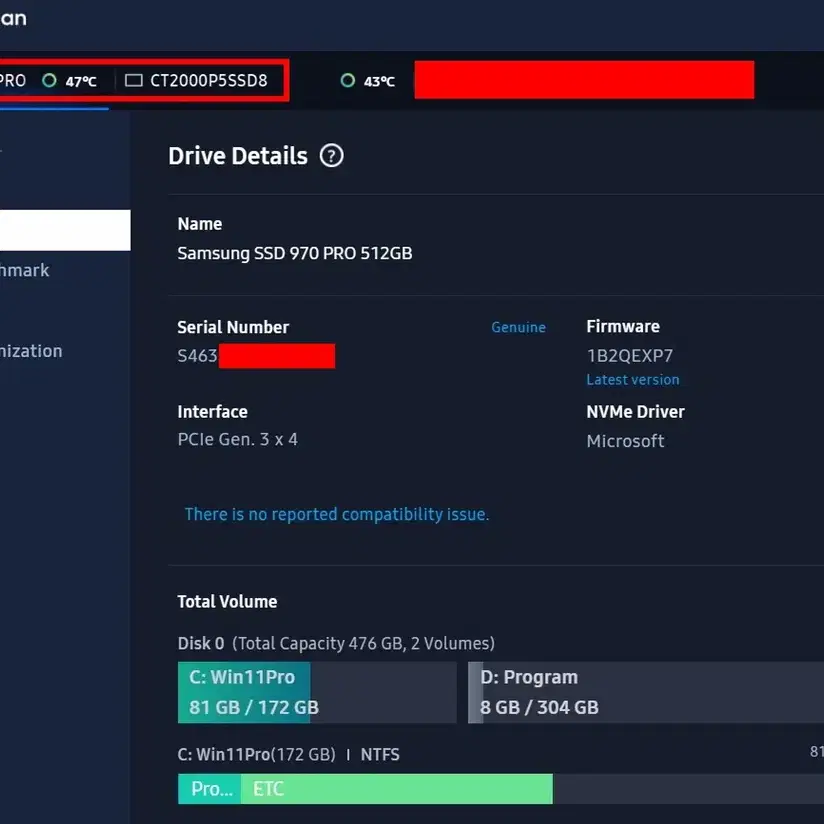
Task: Click the C: Win11Pro(172 GB) NTFS label
Action: coord(288,755)
